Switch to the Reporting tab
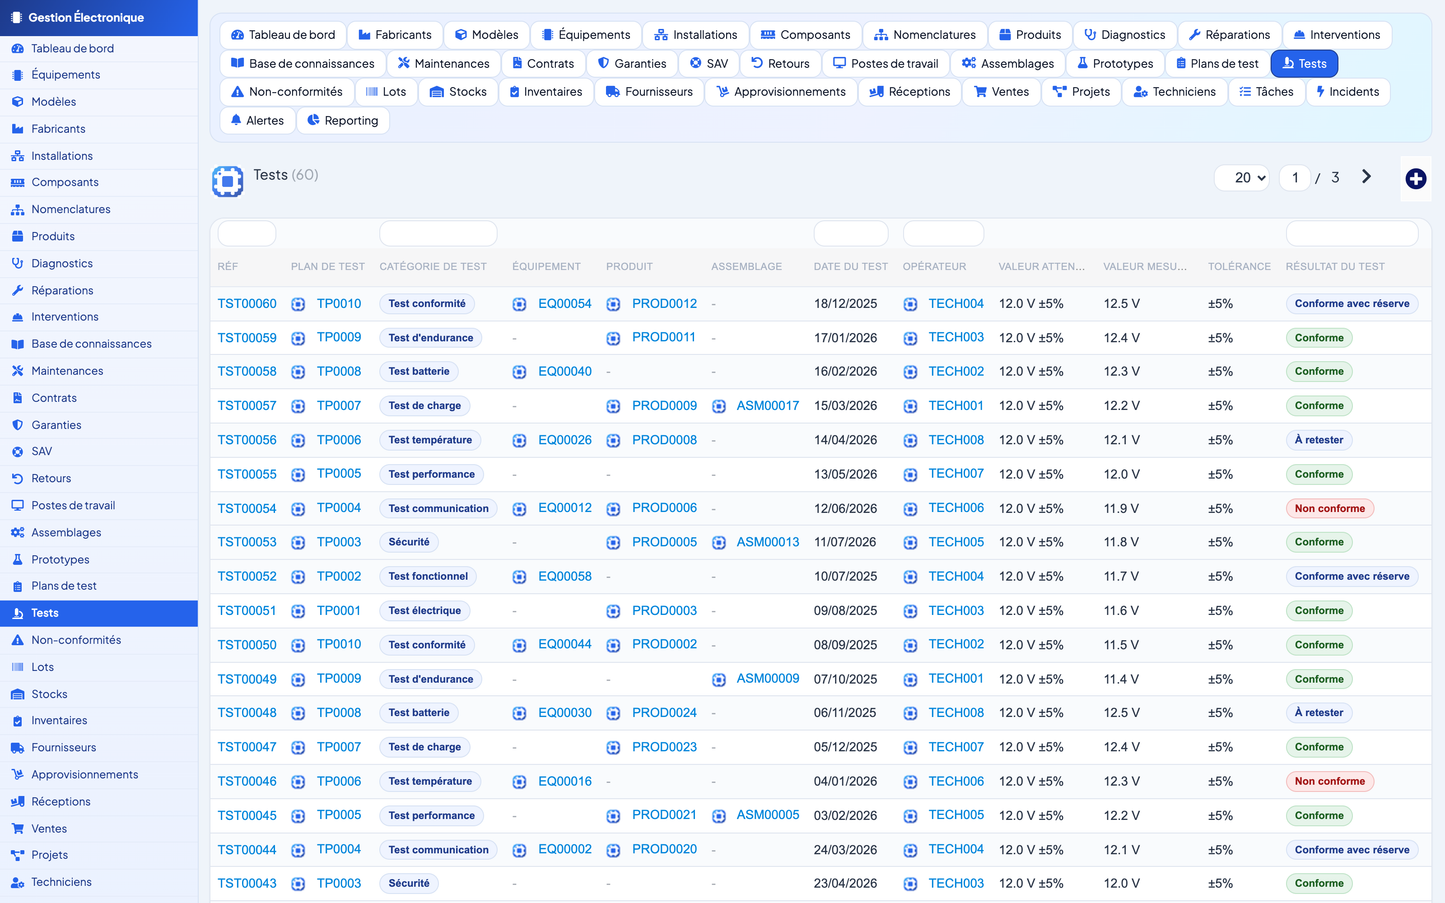The width and height of the screenshot is (1445, 903). pyautogui.click(x=342, y=120)
